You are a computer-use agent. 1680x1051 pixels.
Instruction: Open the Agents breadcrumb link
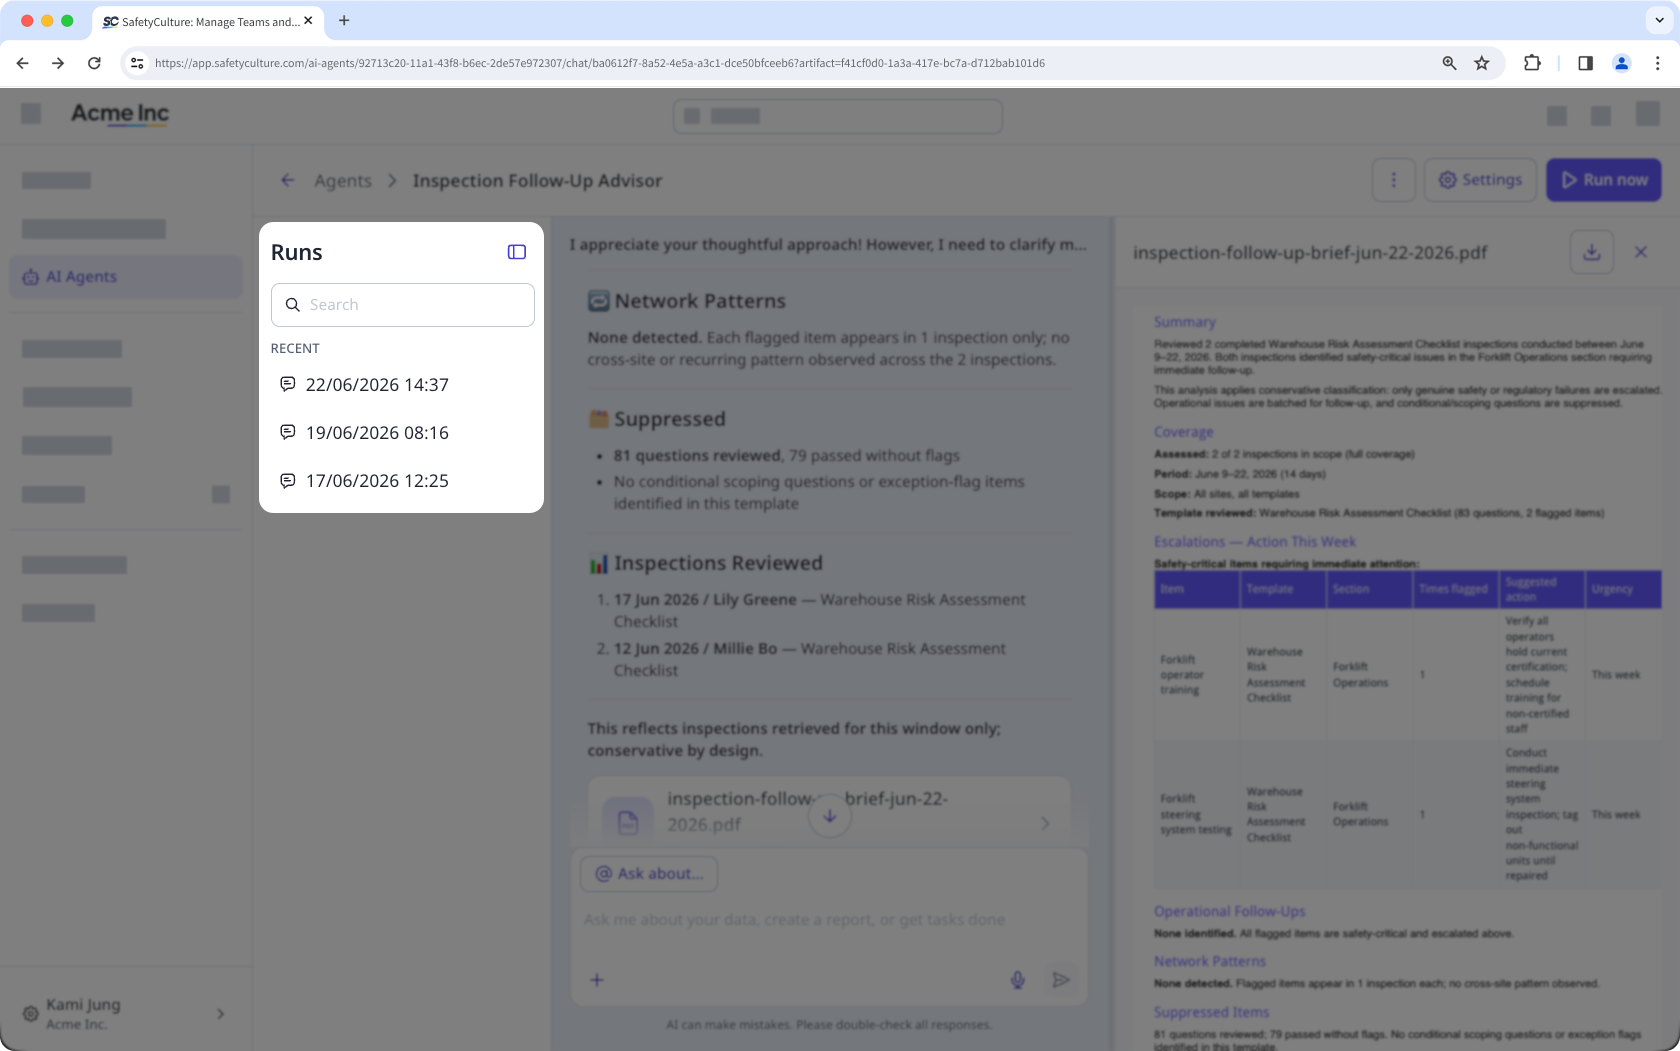(343, 181)
